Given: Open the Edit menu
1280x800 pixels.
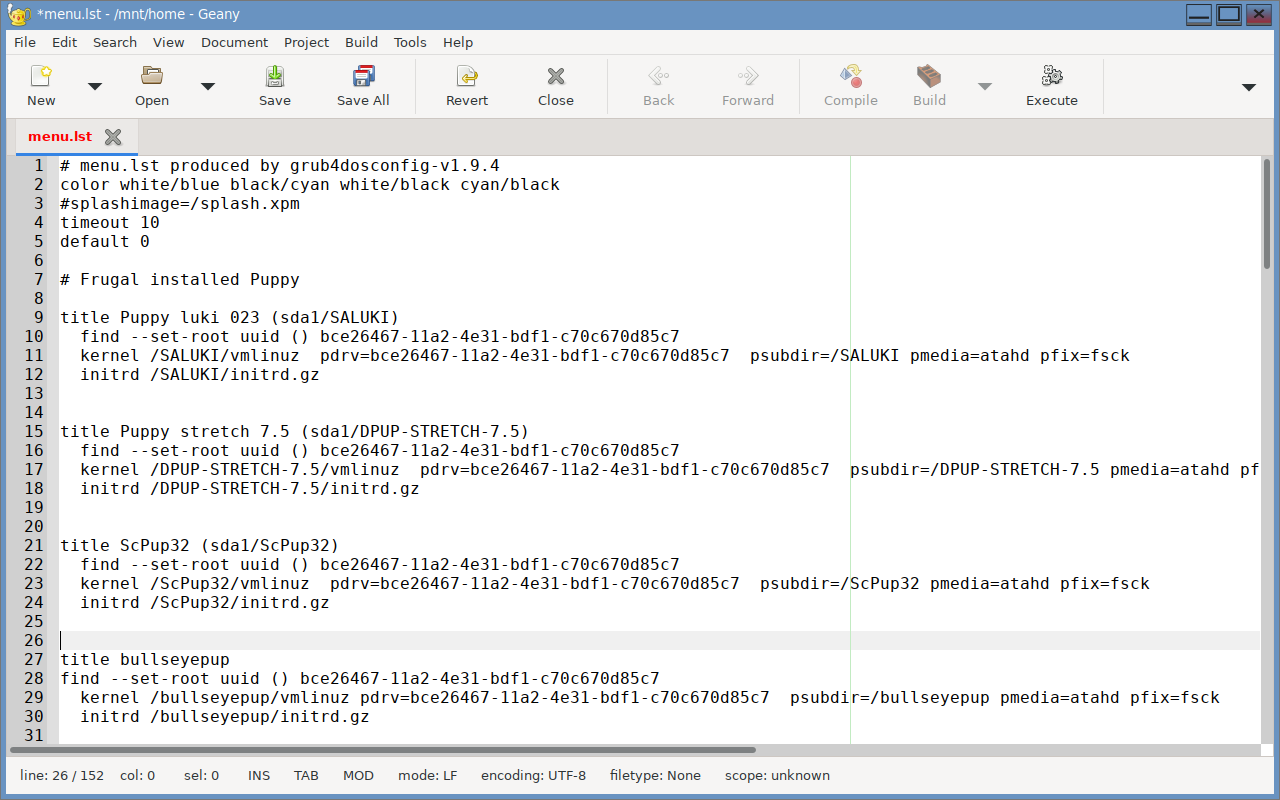Looking at the screenshot, I should click(x=64, y=42).
